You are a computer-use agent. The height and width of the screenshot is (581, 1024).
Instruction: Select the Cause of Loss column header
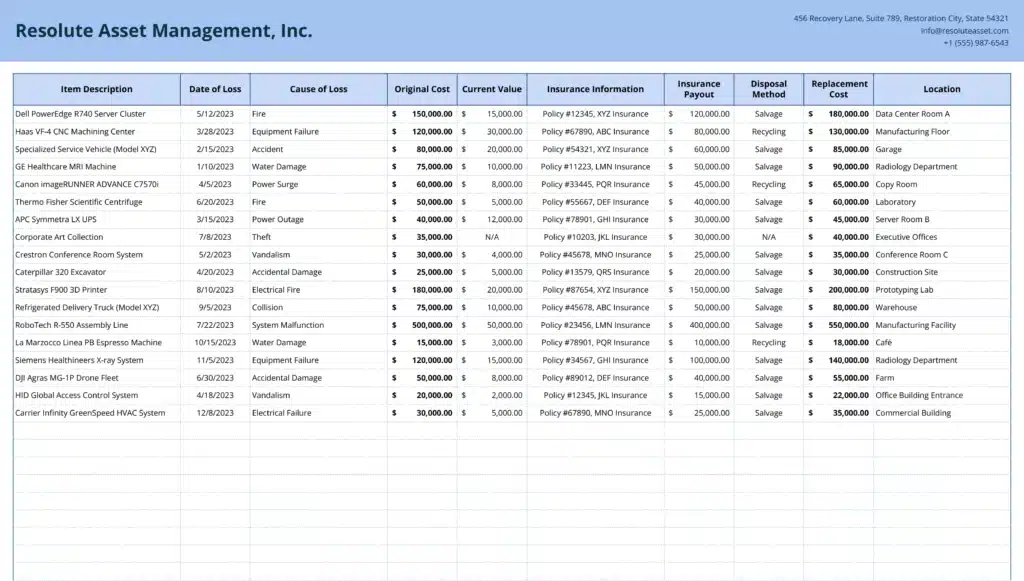pos(319,89)
